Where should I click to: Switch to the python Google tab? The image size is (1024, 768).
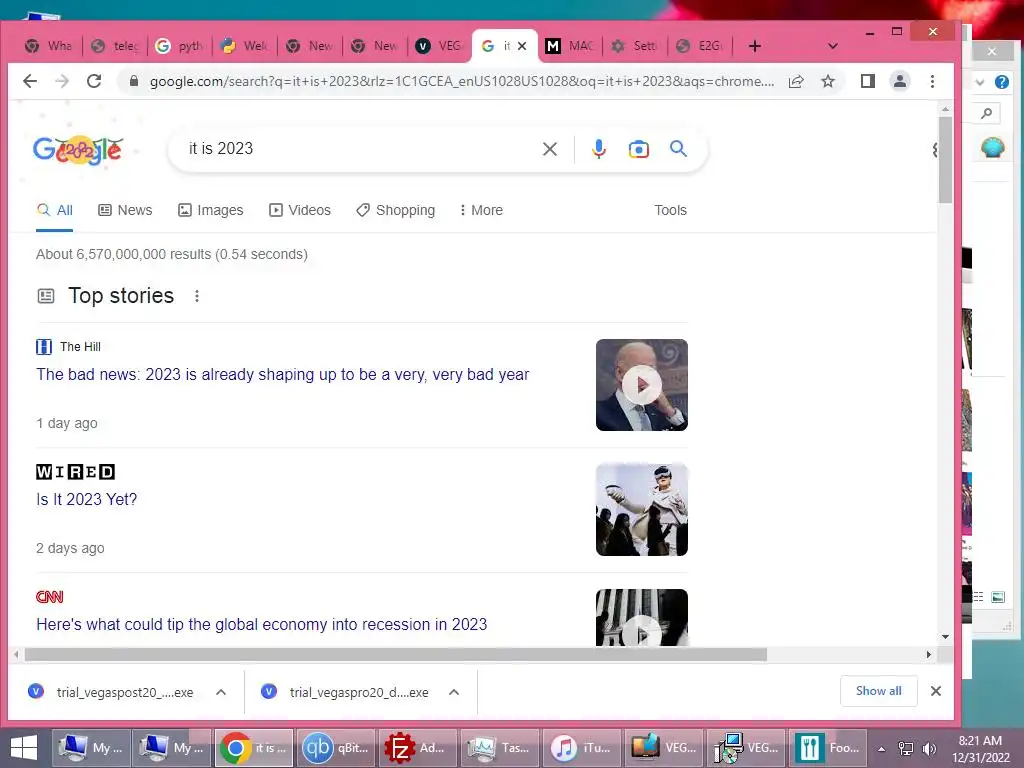pyautogui.click(x=180, y=46)
